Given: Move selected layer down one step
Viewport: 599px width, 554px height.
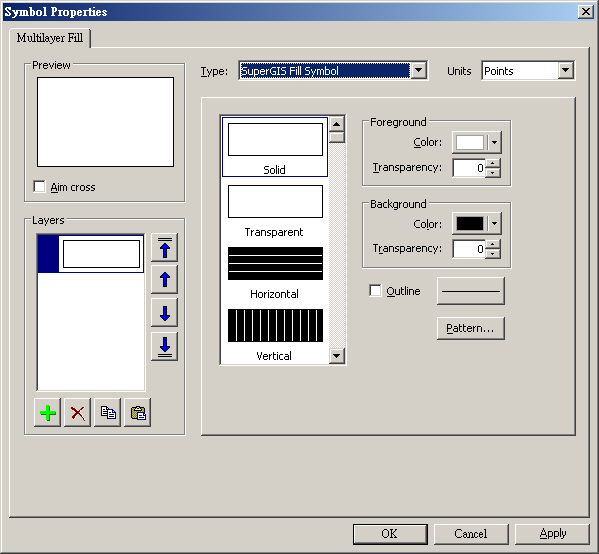Looking at the screenshot, I should point(165,313).
